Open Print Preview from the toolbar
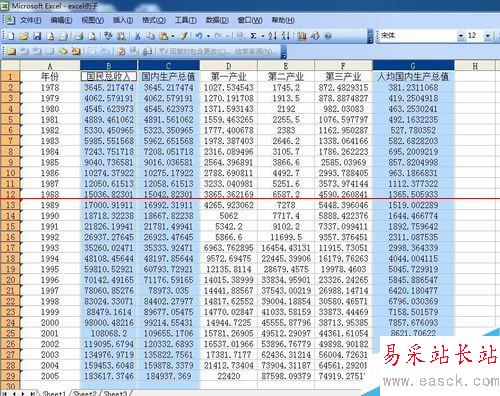The height and width of the screenshot is (396, 500). pyautogui.click(x=92, y=36)
